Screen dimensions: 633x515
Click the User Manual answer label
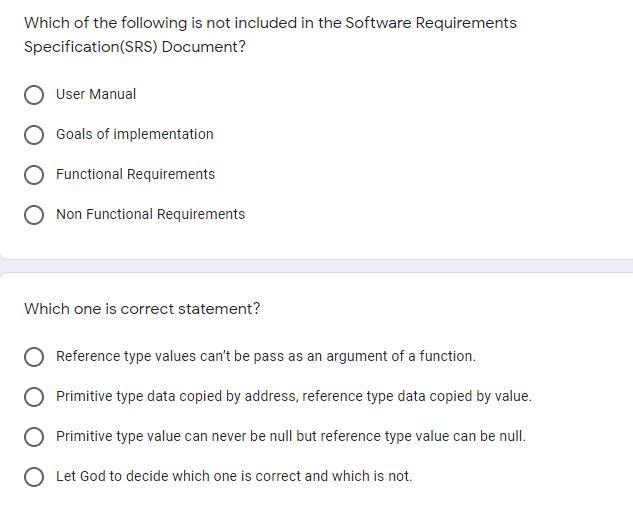(x=96, y=94)
